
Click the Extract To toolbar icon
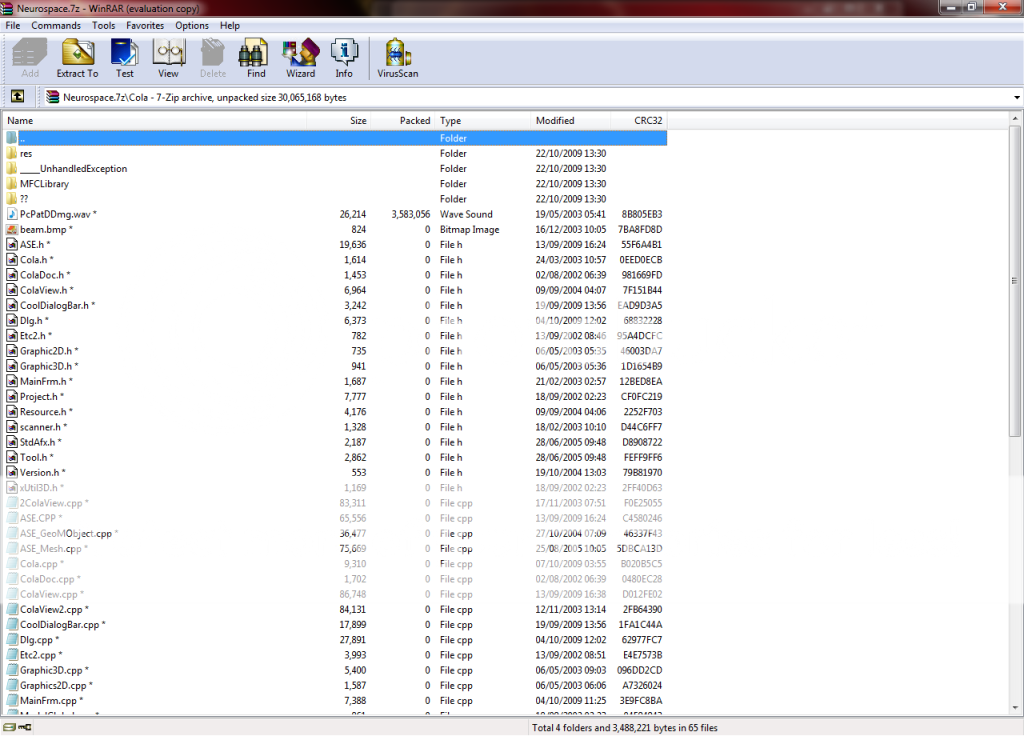pyautogui.click(x=77, y=58)
